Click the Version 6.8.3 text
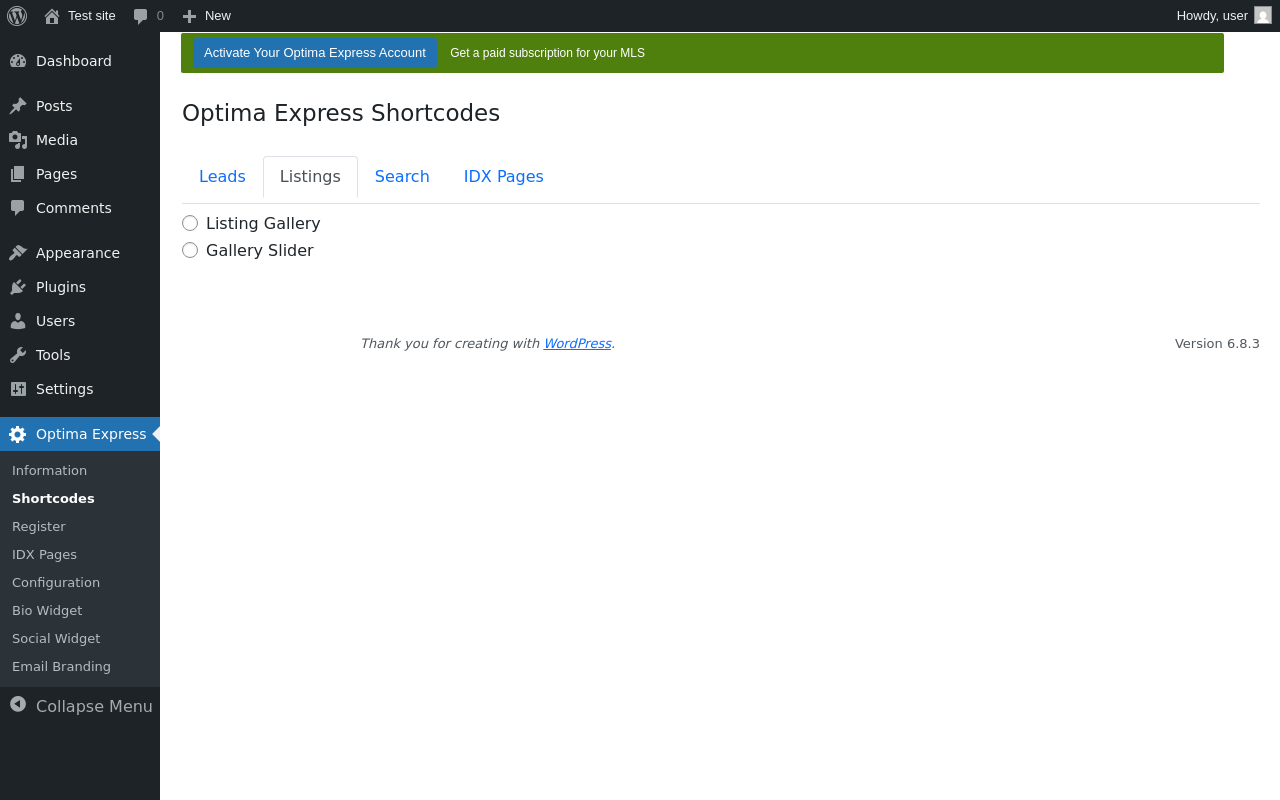1280x800 pixels. click(x=1217, y=343)
